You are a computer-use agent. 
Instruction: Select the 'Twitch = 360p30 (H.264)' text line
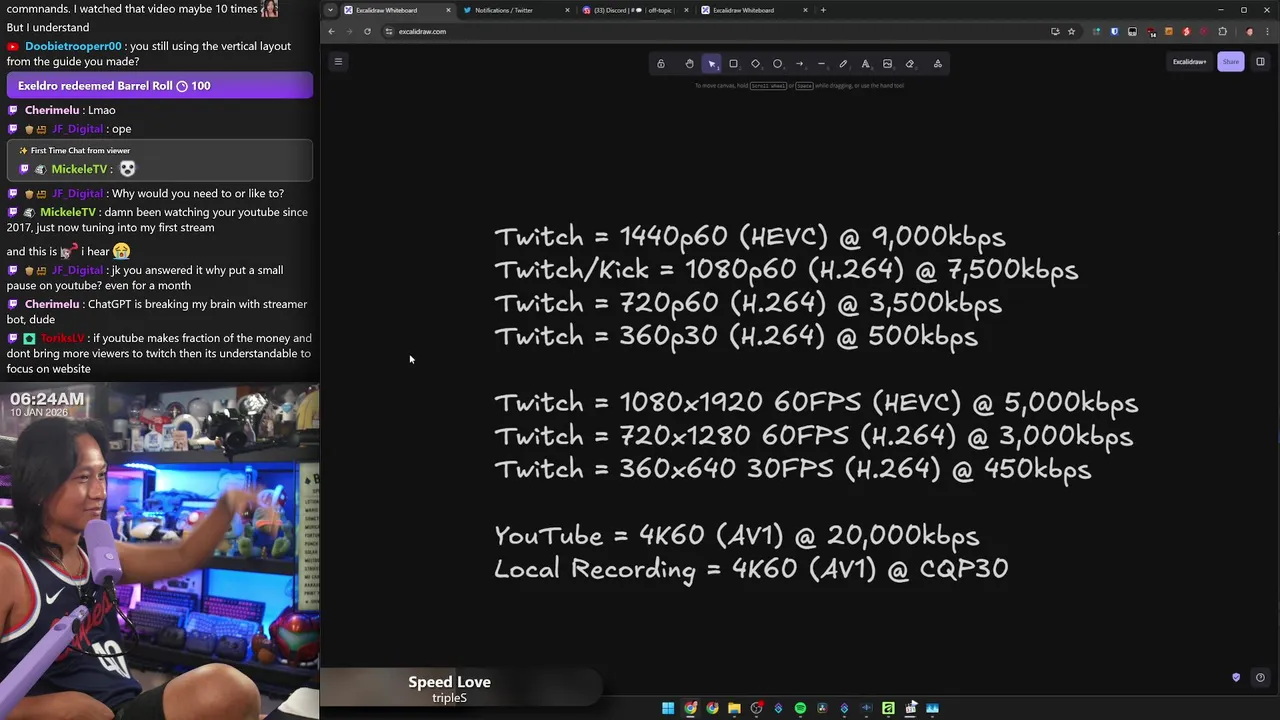click(x=736, y=336)
